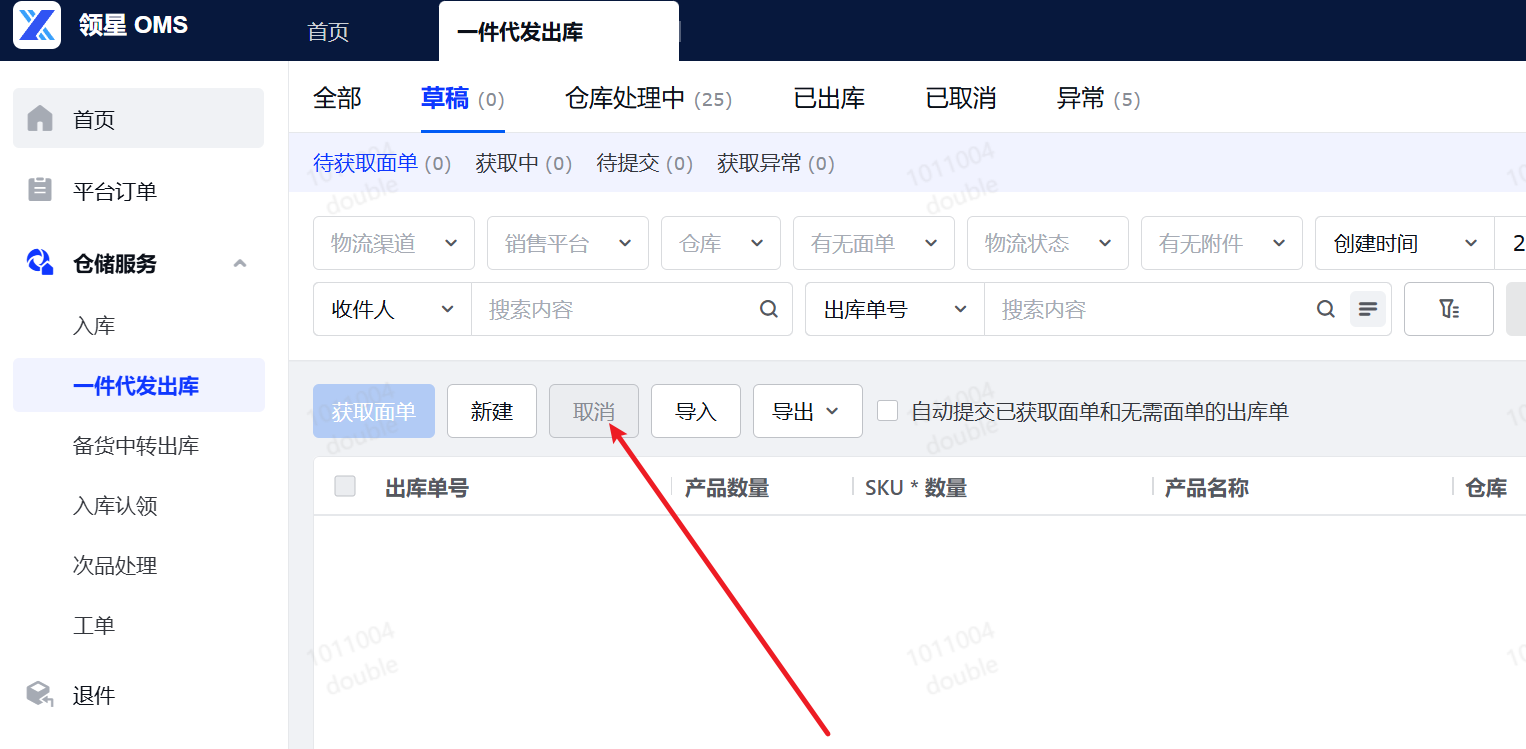Open the 物流渠道 dropdown
This screenshot has height=749, width=1526.
[x=394, y=243]
